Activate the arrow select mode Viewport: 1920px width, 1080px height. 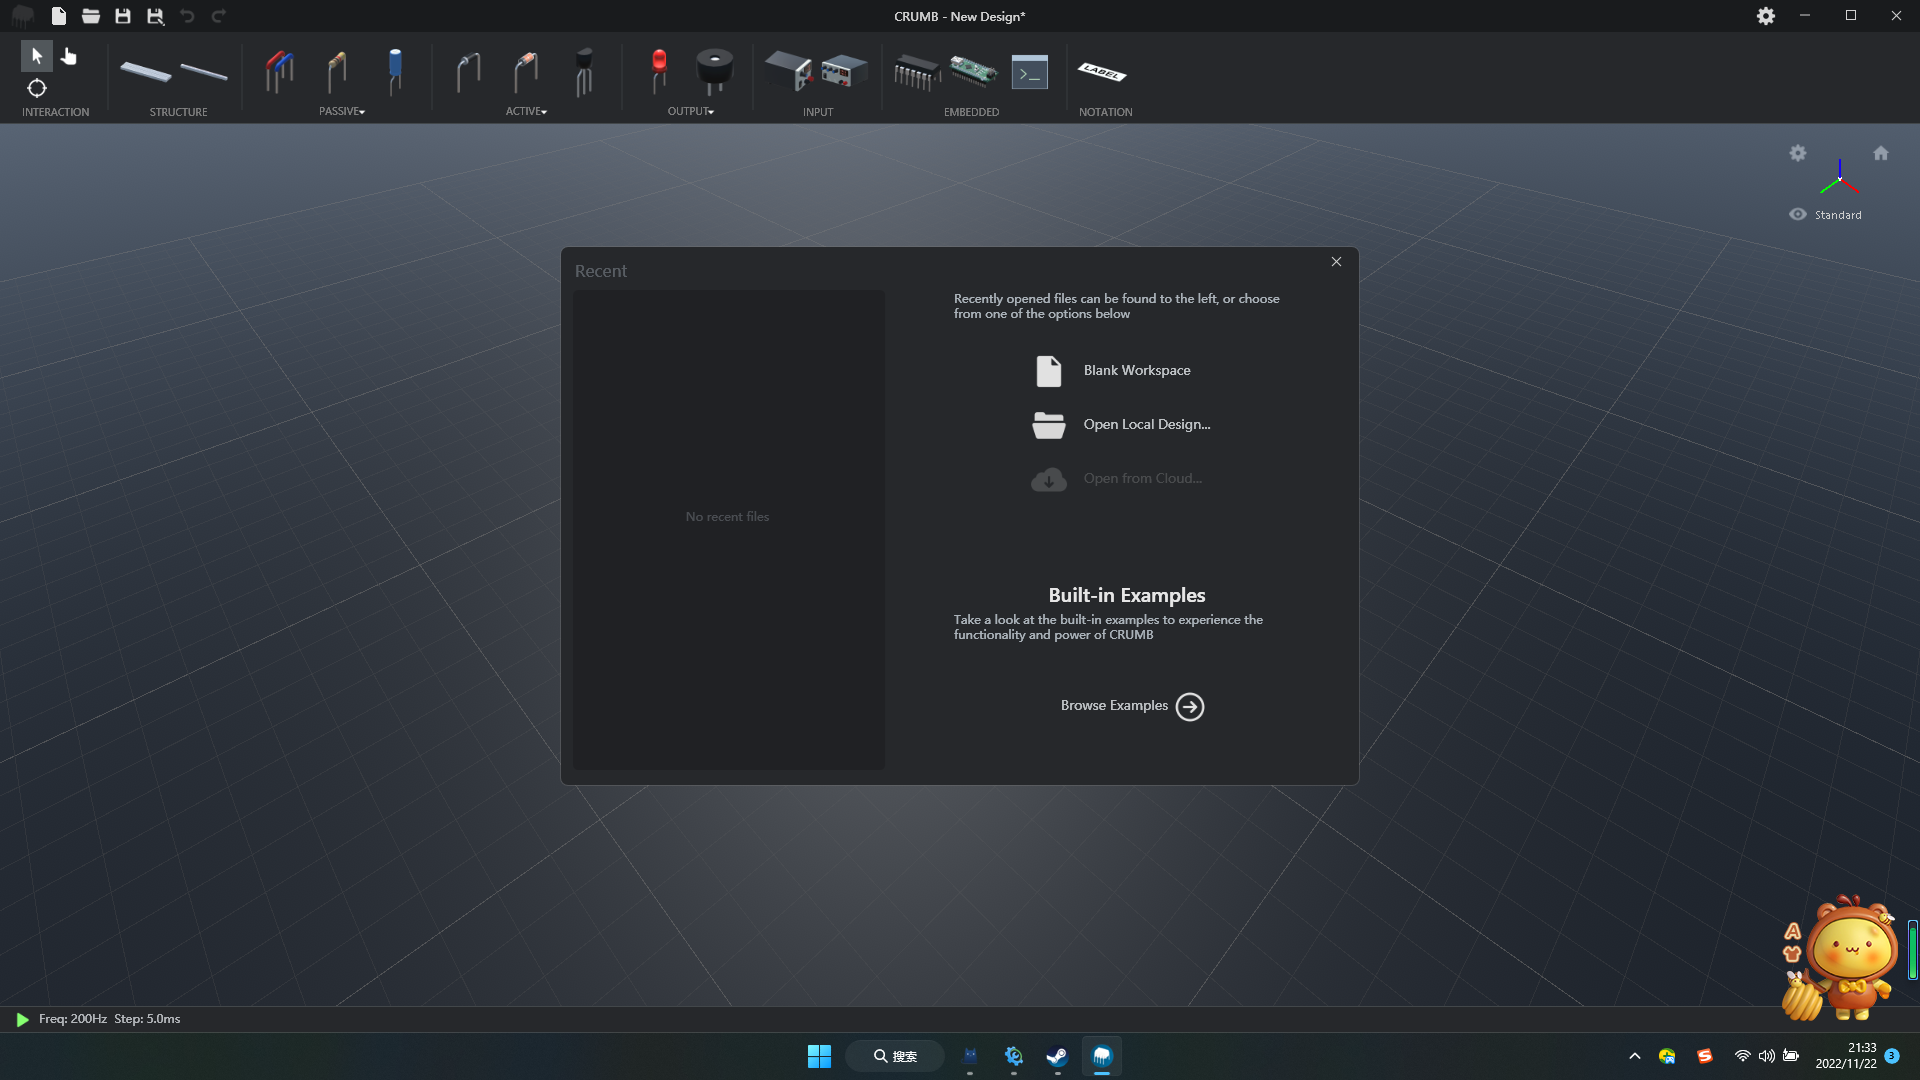37,56
